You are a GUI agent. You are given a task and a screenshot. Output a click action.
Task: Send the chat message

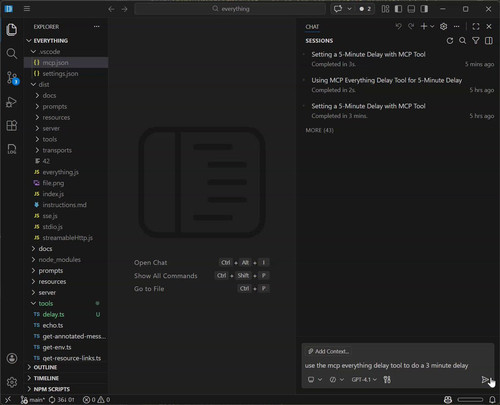(485, 380)
